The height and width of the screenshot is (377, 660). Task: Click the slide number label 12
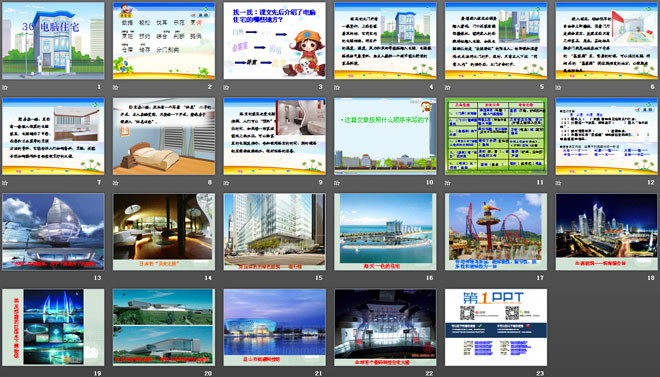[x=651, y=182]
